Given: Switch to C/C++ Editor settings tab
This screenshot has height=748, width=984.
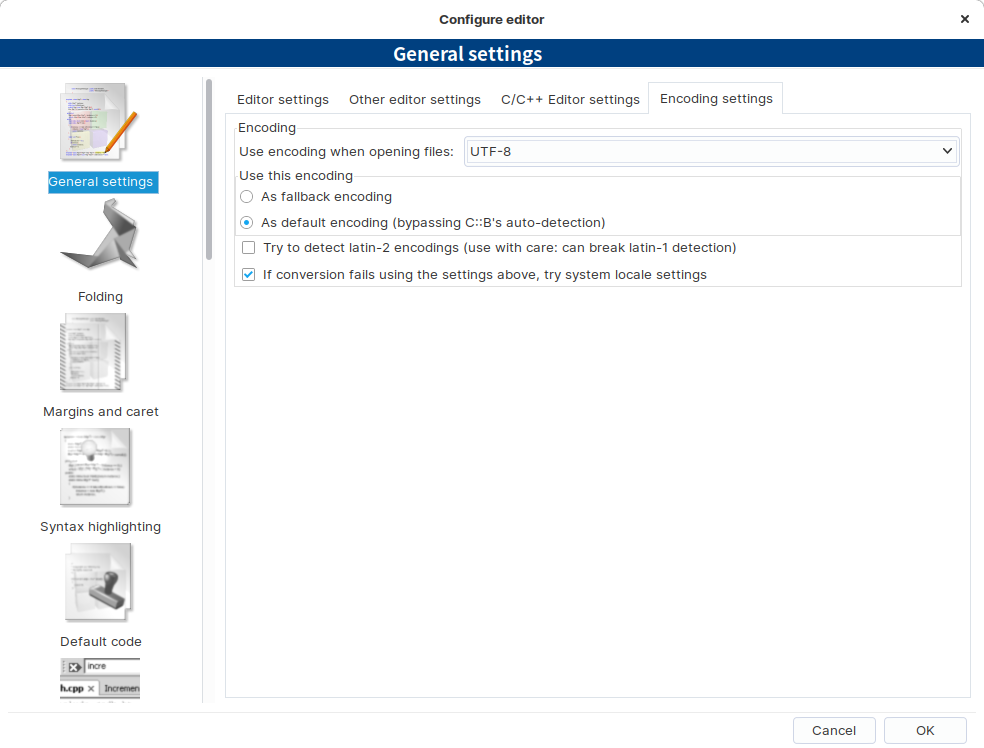Looking at the screenshot, I should [570, 100].
